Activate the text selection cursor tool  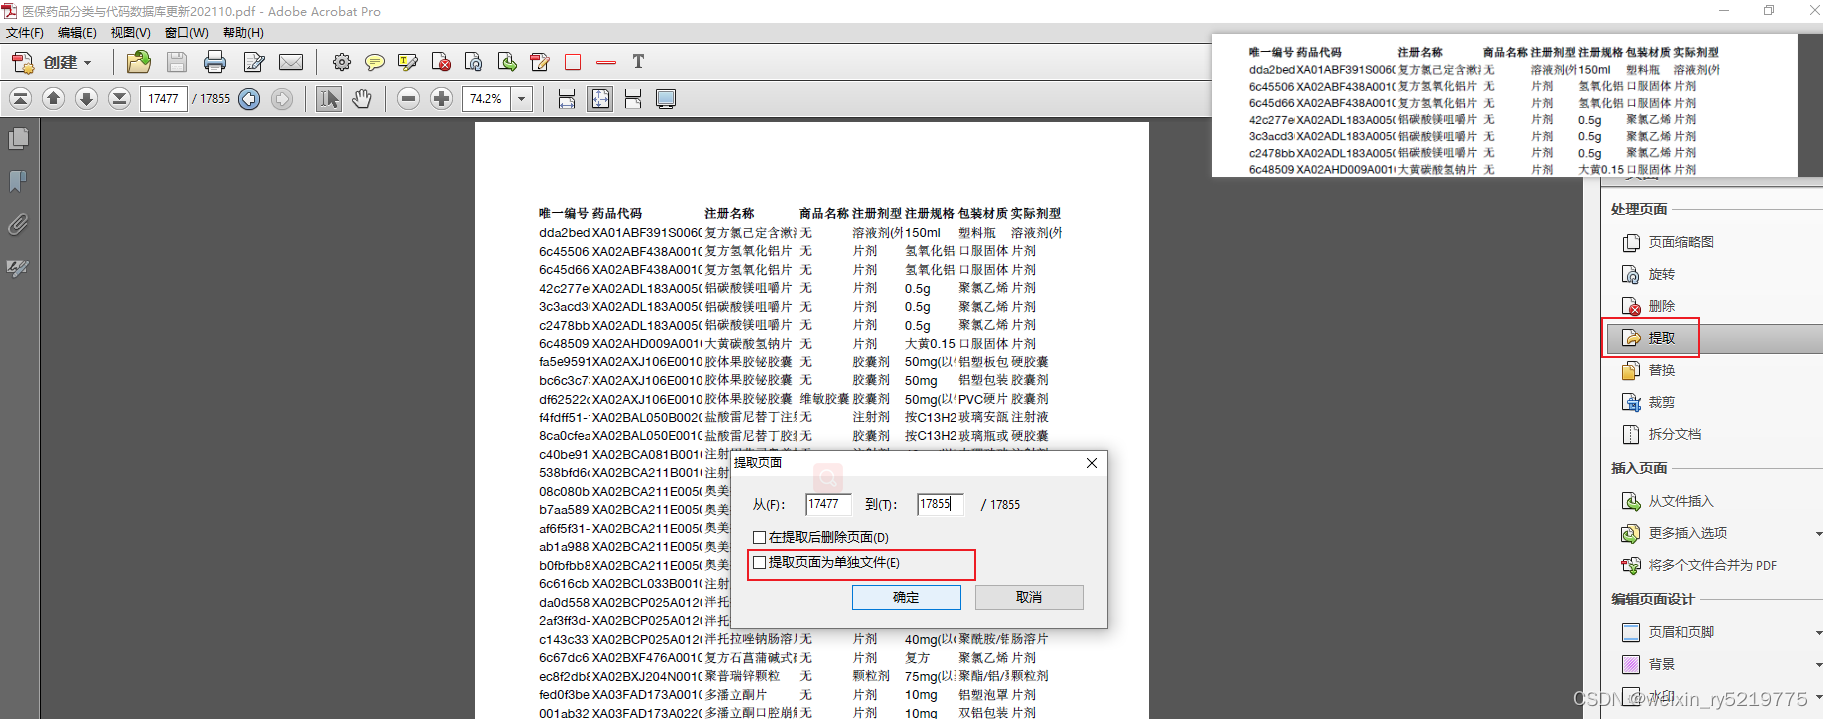(x=329, y=98)
